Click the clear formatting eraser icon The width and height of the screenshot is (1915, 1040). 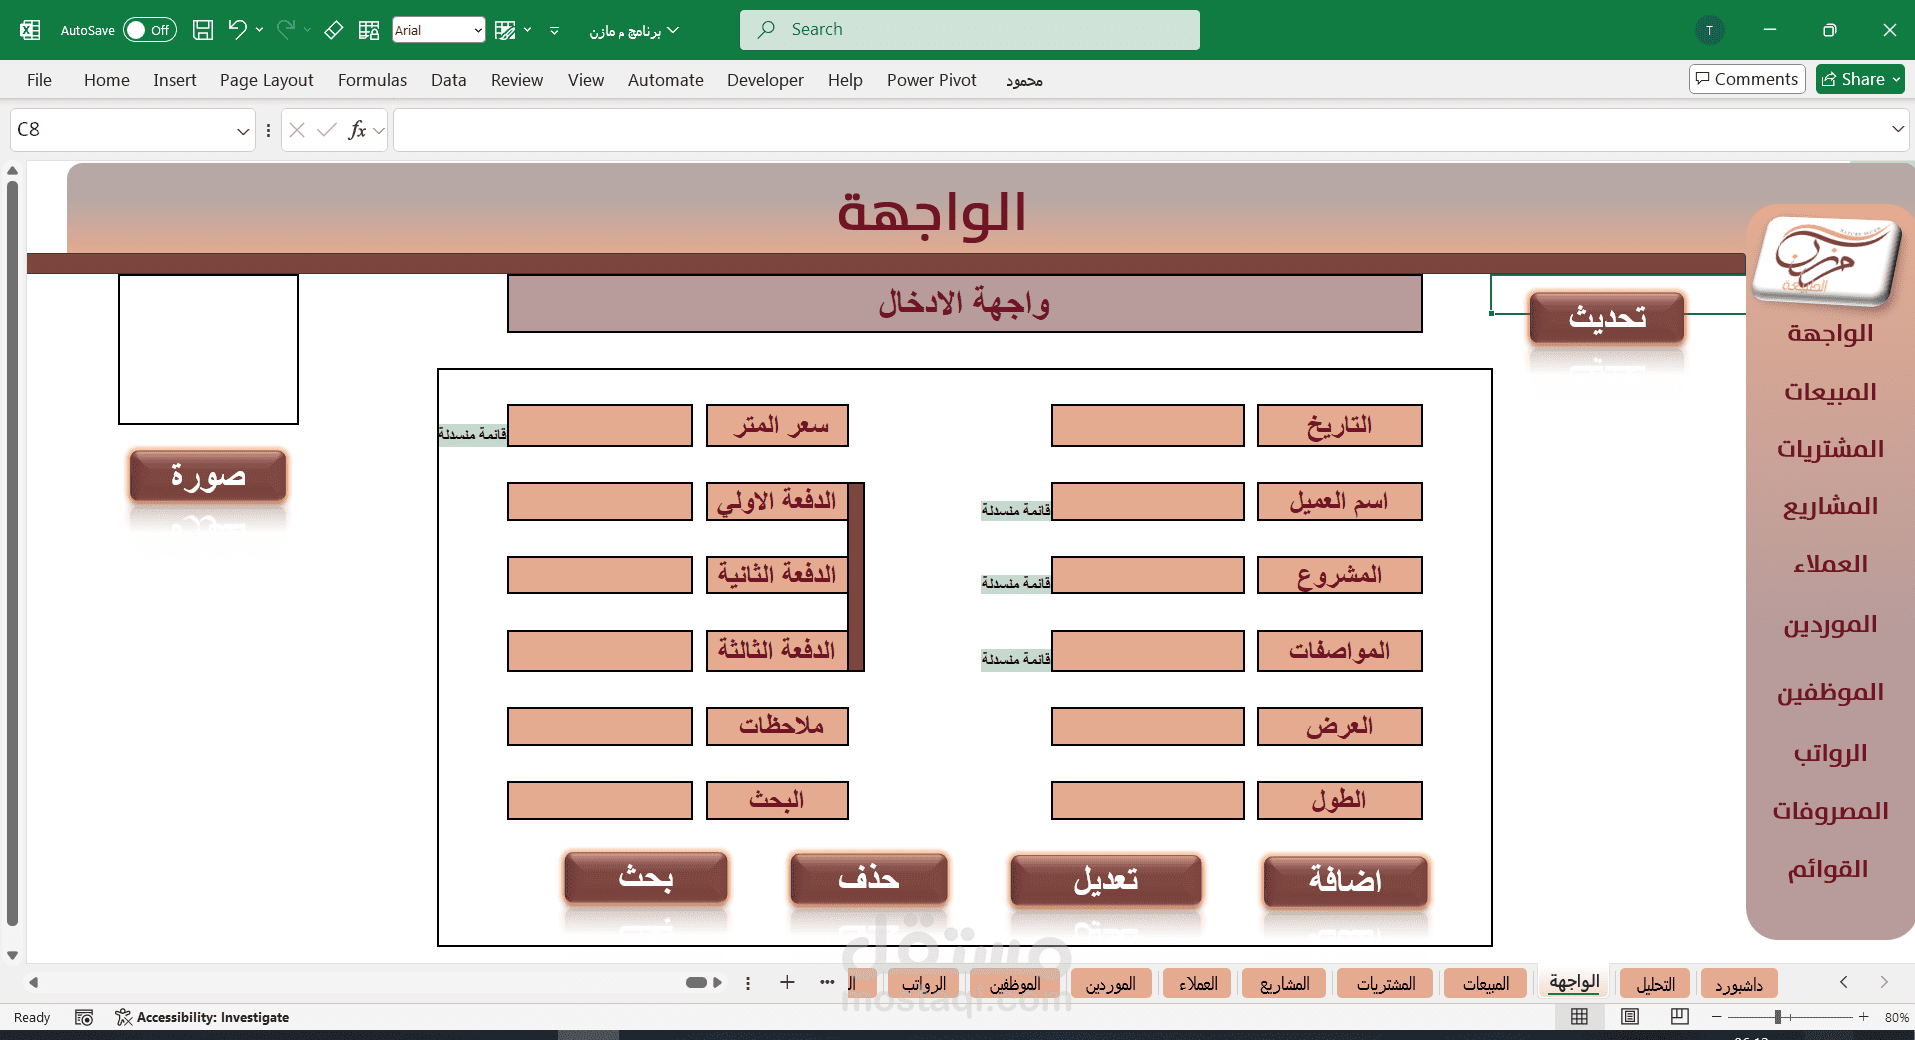[334, 30]
